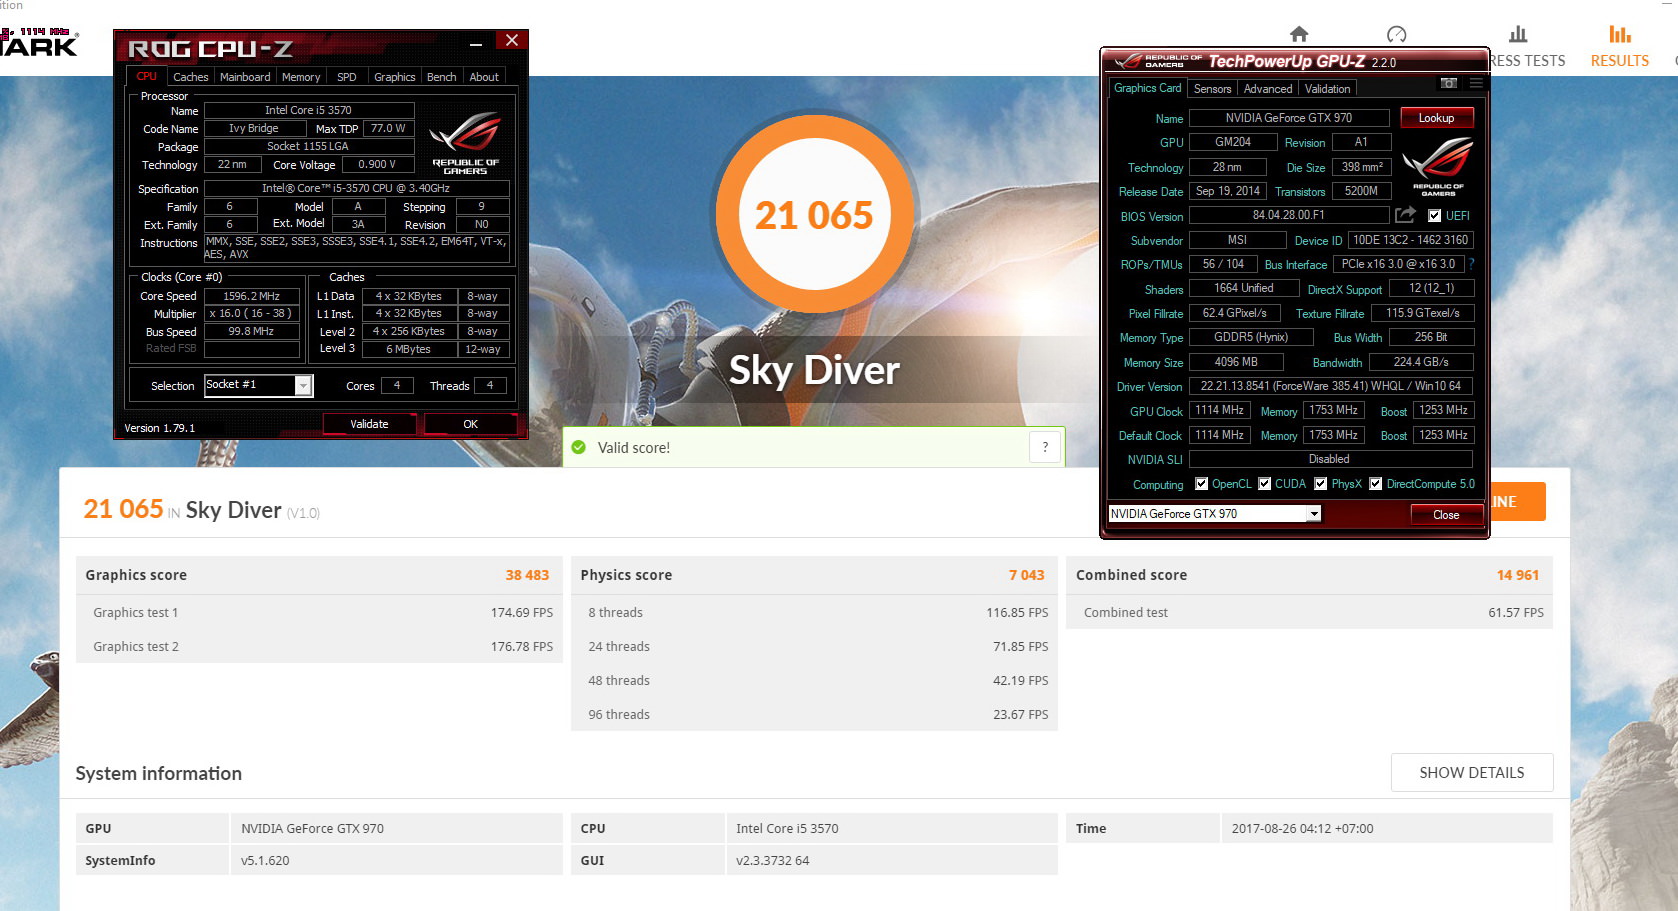
Task: Click the 96 threads physics row
Action: click(x=815, y=714)
